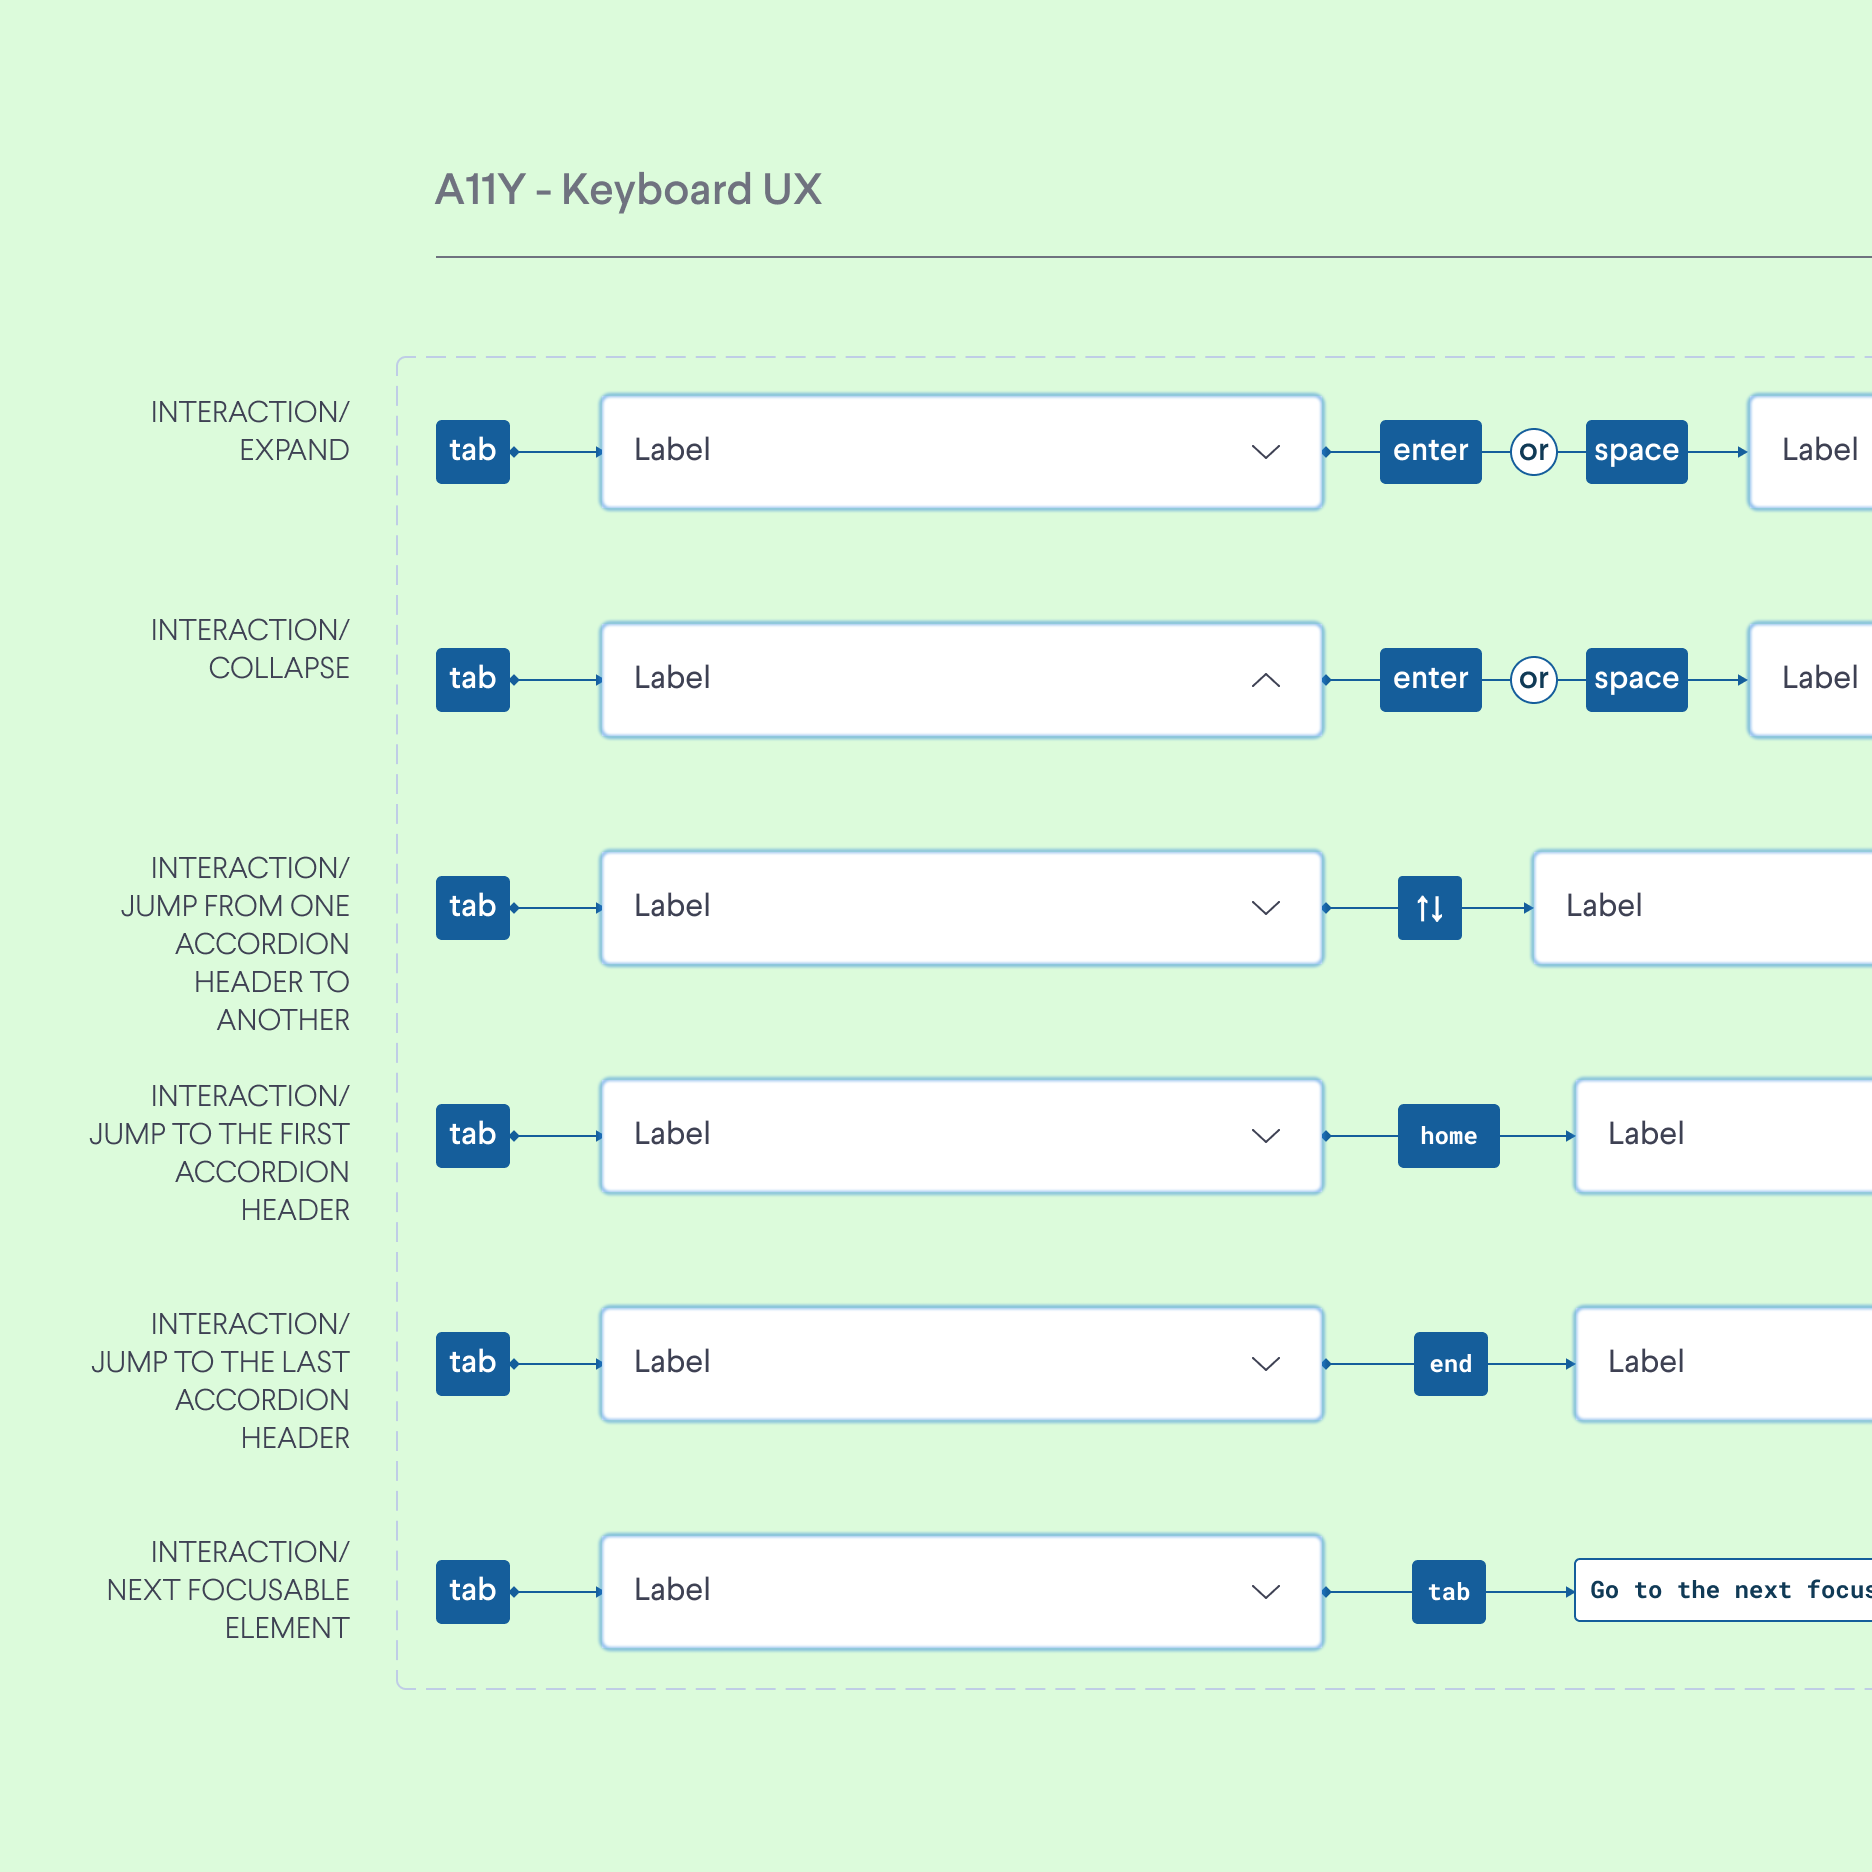The width and height of the screenshot is (1872, 1872).
Task: Click the tab key in Collapse row
Action: coord(472,680)
